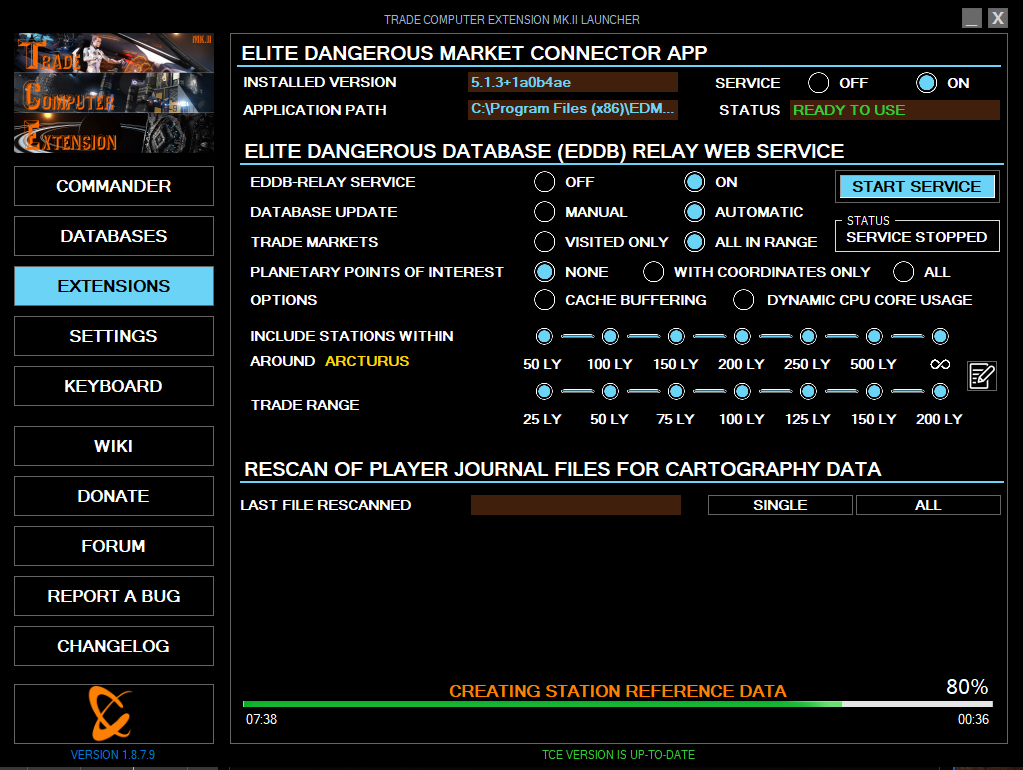The width and height of the screenshot is (1023, 770).
Task: Select the Extensions section
Action: [x=114, y=286]
